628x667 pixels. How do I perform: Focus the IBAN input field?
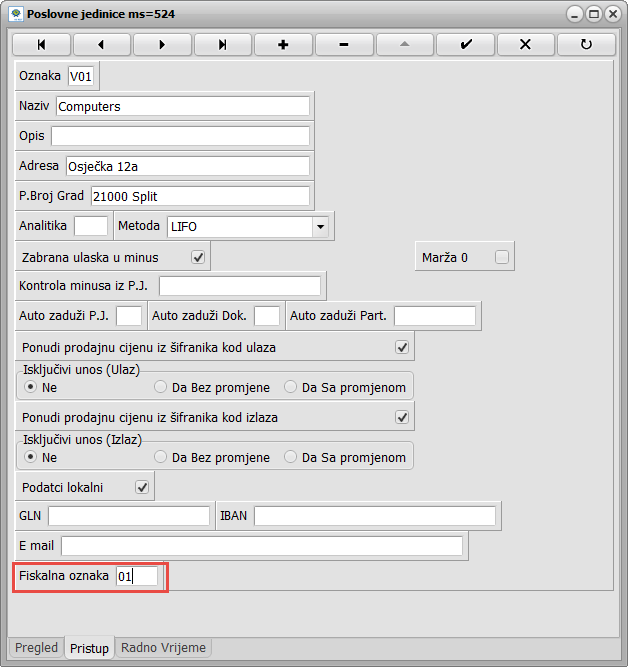tap(375, 516)
